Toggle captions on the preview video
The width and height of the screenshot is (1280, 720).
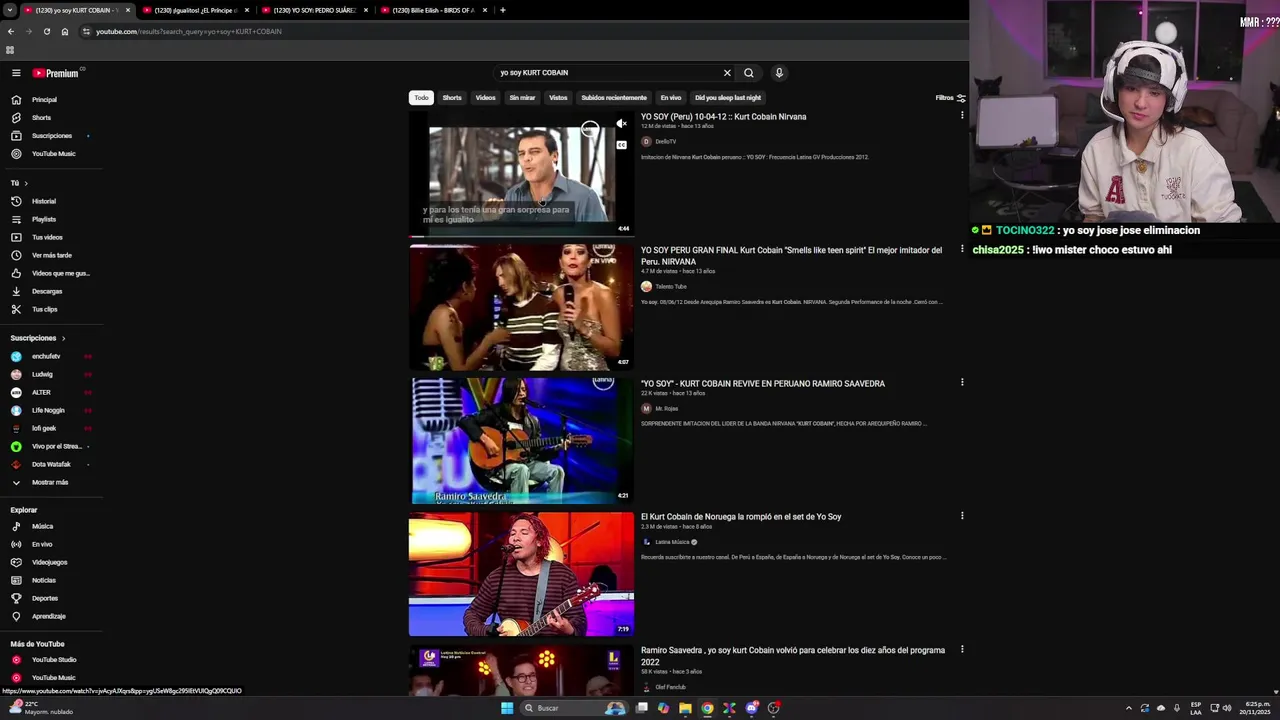click(621, 145)
